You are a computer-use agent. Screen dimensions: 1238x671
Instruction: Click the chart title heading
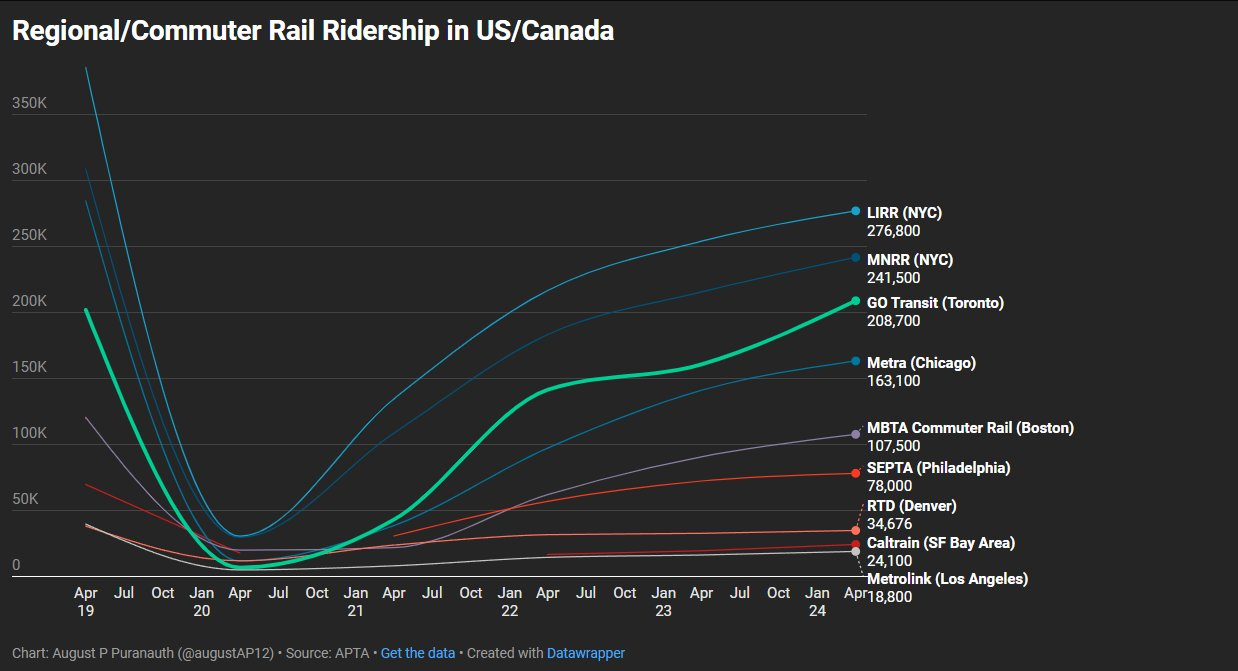point(313,31)
